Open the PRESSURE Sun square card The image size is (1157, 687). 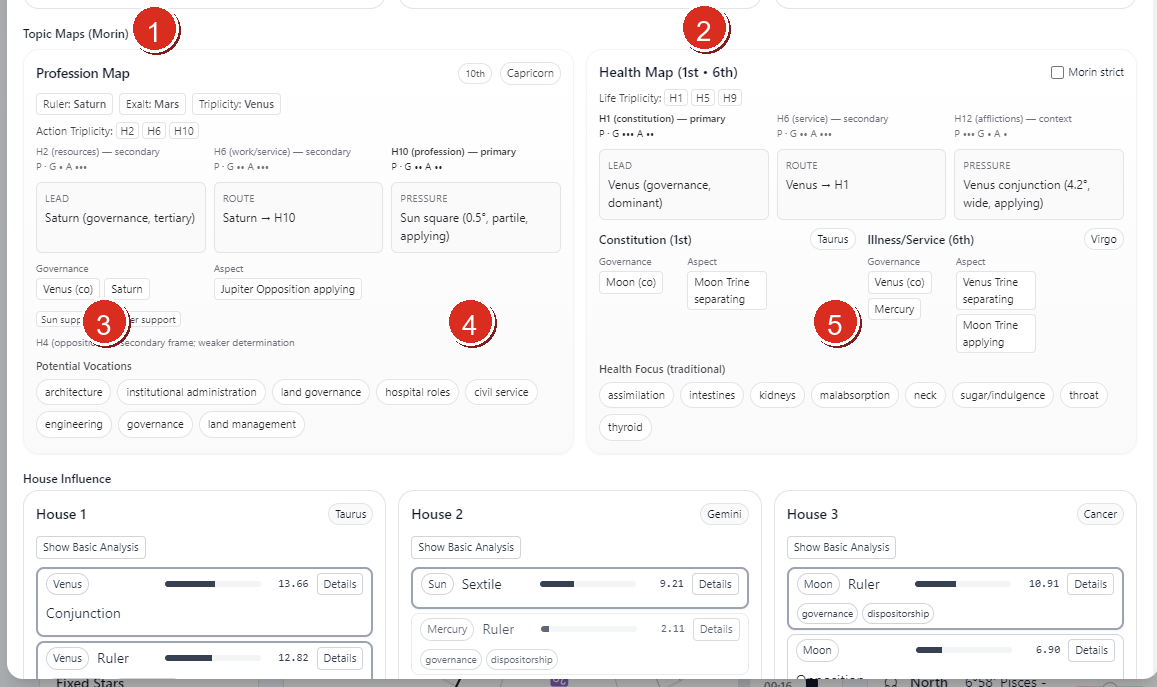[x=476, y=218]
